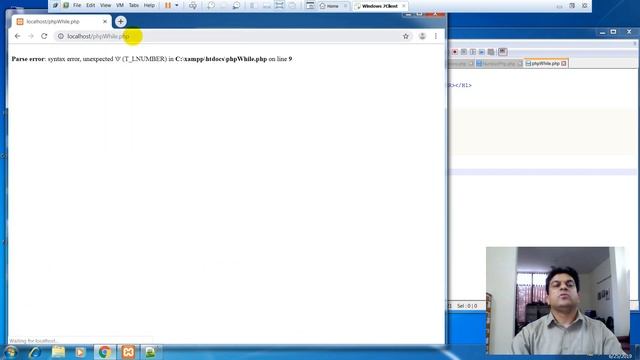Expand the power options dropdown arrow
The height and width of the screenshot is (360, 640).
point(177,5)
